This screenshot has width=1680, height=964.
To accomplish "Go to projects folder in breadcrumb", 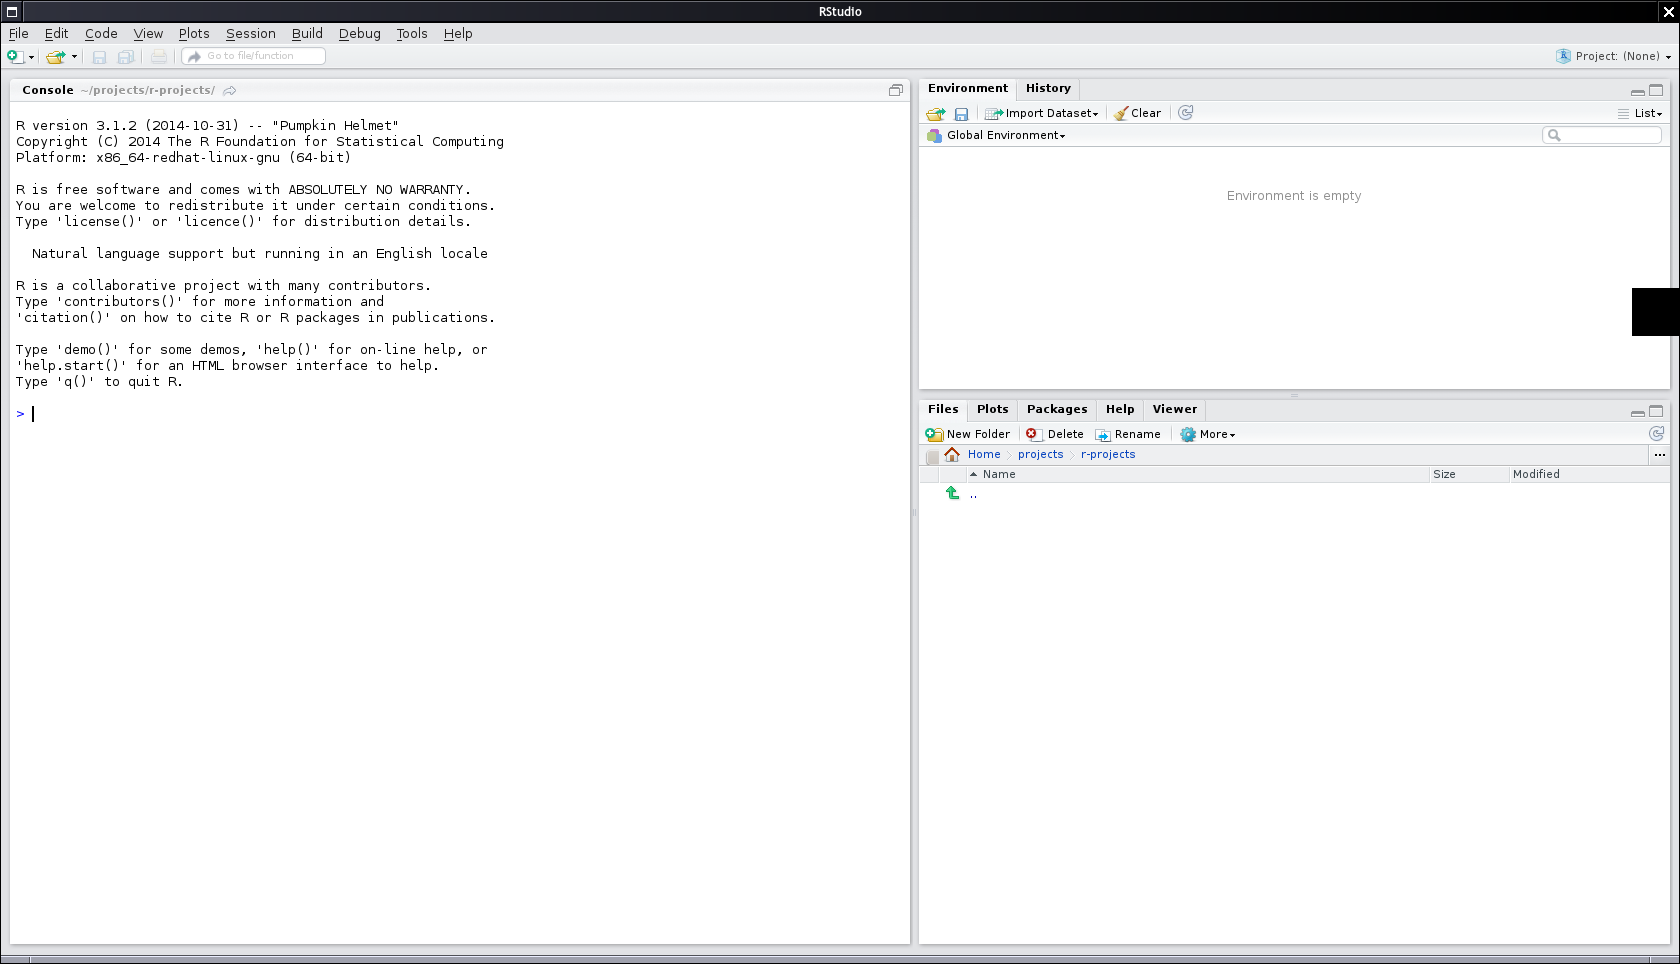I will [1040, 454].
